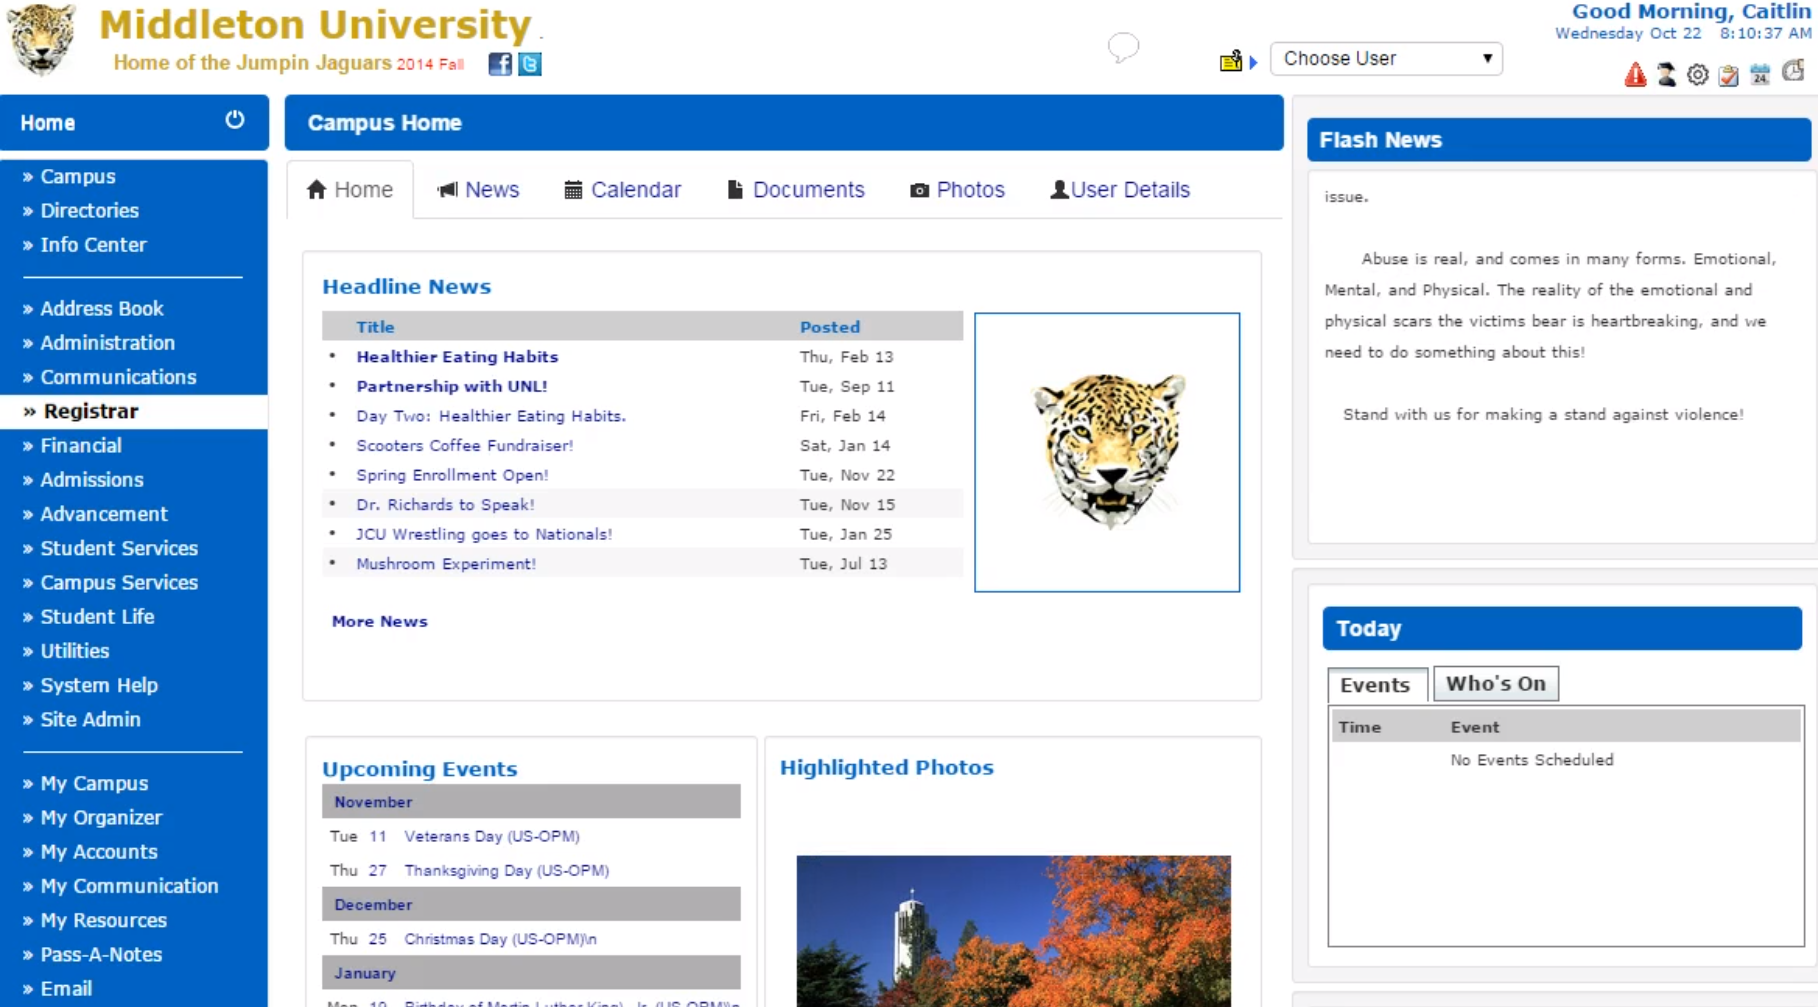Screen dimensions: 1818x1007
Task: Open the Choose User dropdown
Action: point(1385,58)
